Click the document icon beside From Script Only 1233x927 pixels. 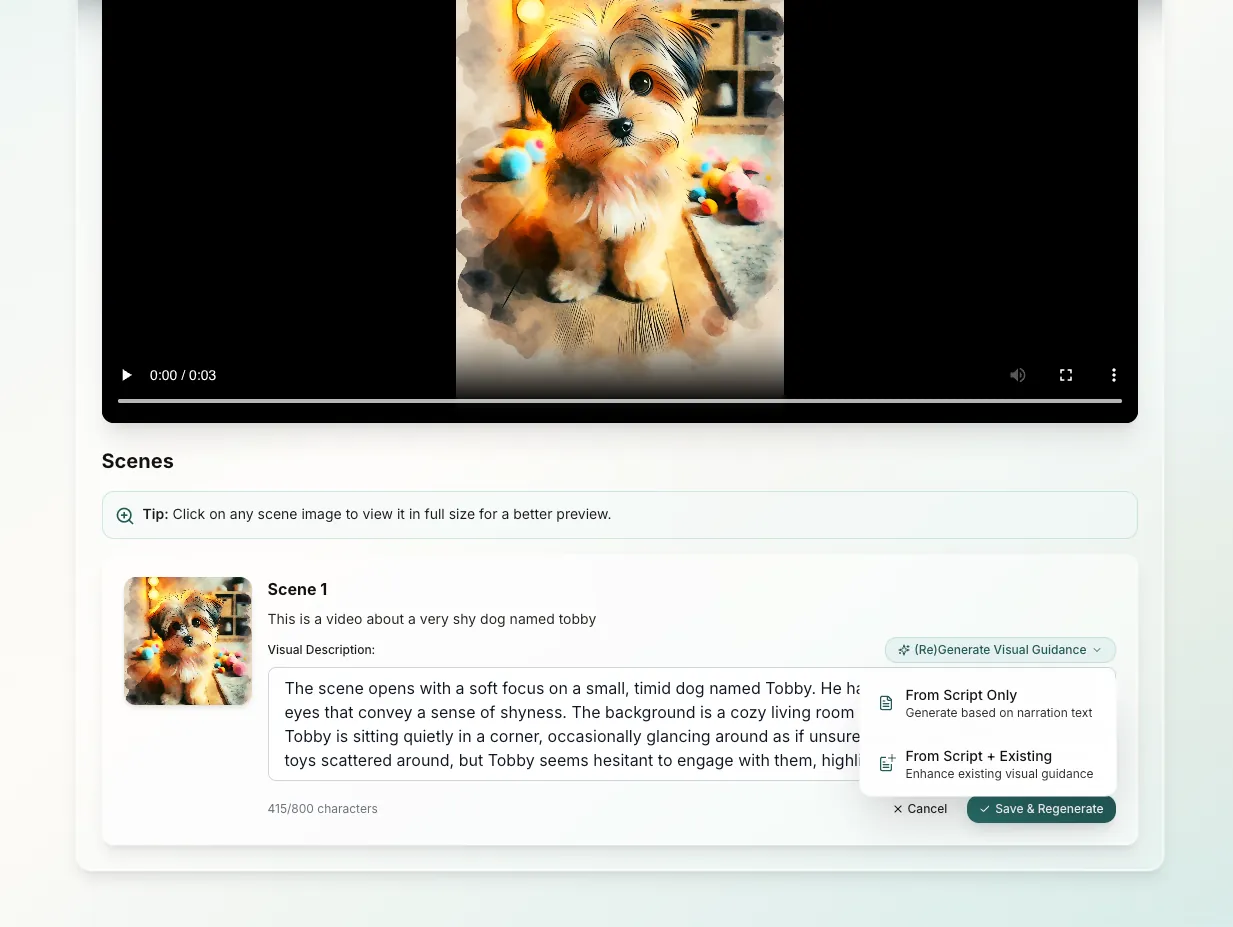tap(885, 703)
